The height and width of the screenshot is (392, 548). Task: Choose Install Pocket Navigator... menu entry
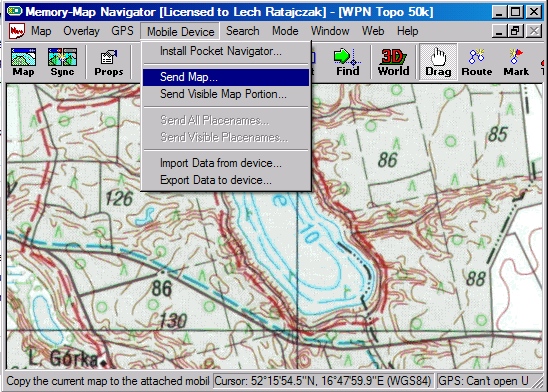(226, 51)
